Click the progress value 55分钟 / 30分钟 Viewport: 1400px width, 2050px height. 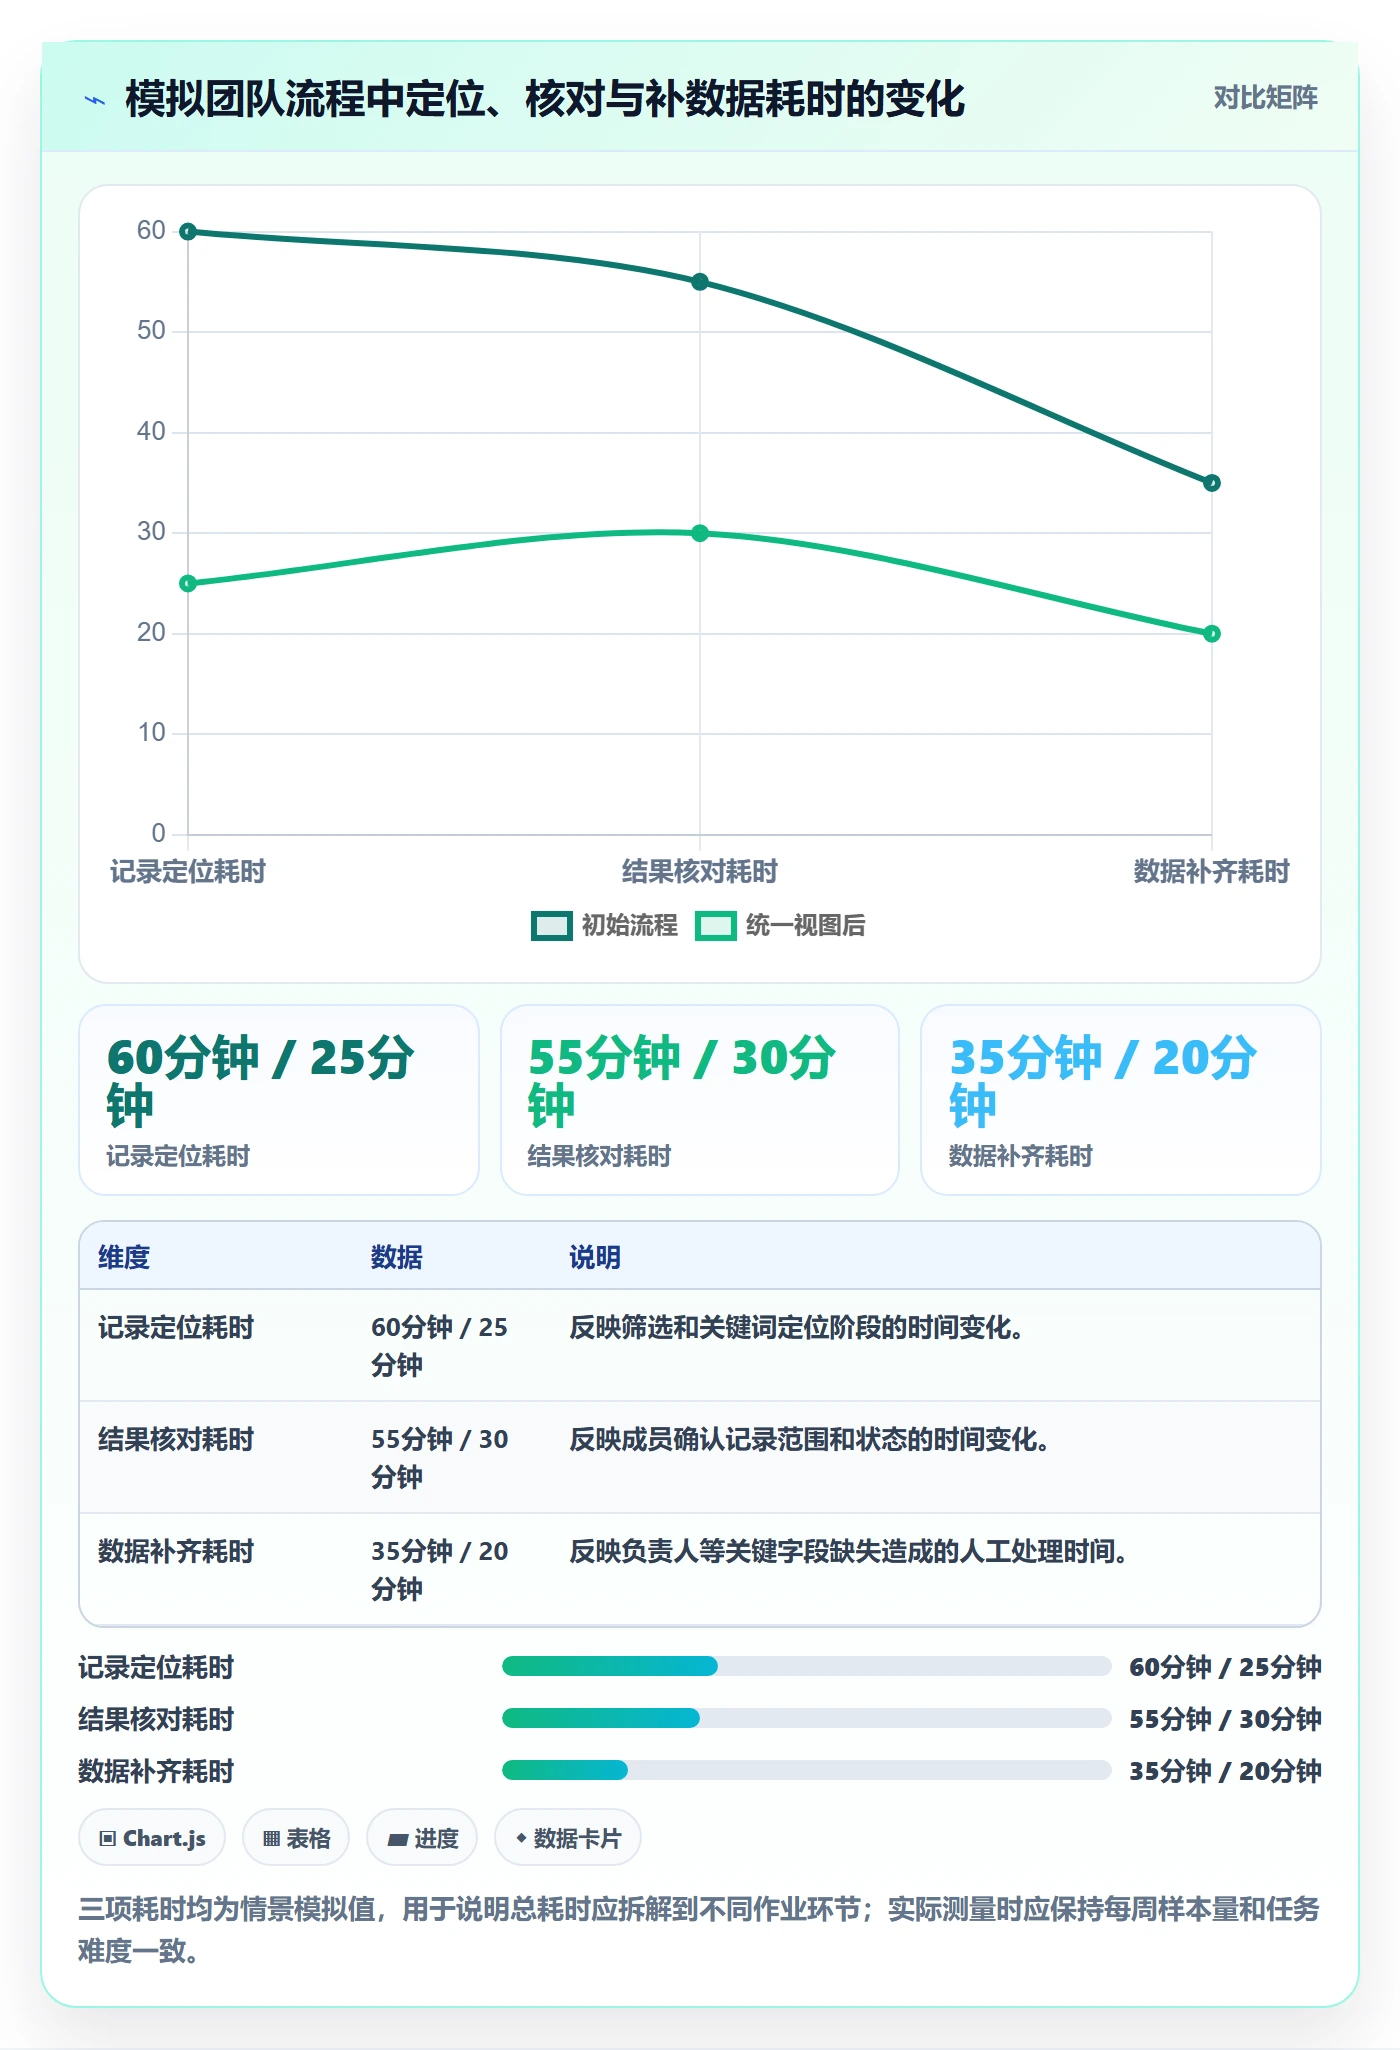[1225, 1719]
